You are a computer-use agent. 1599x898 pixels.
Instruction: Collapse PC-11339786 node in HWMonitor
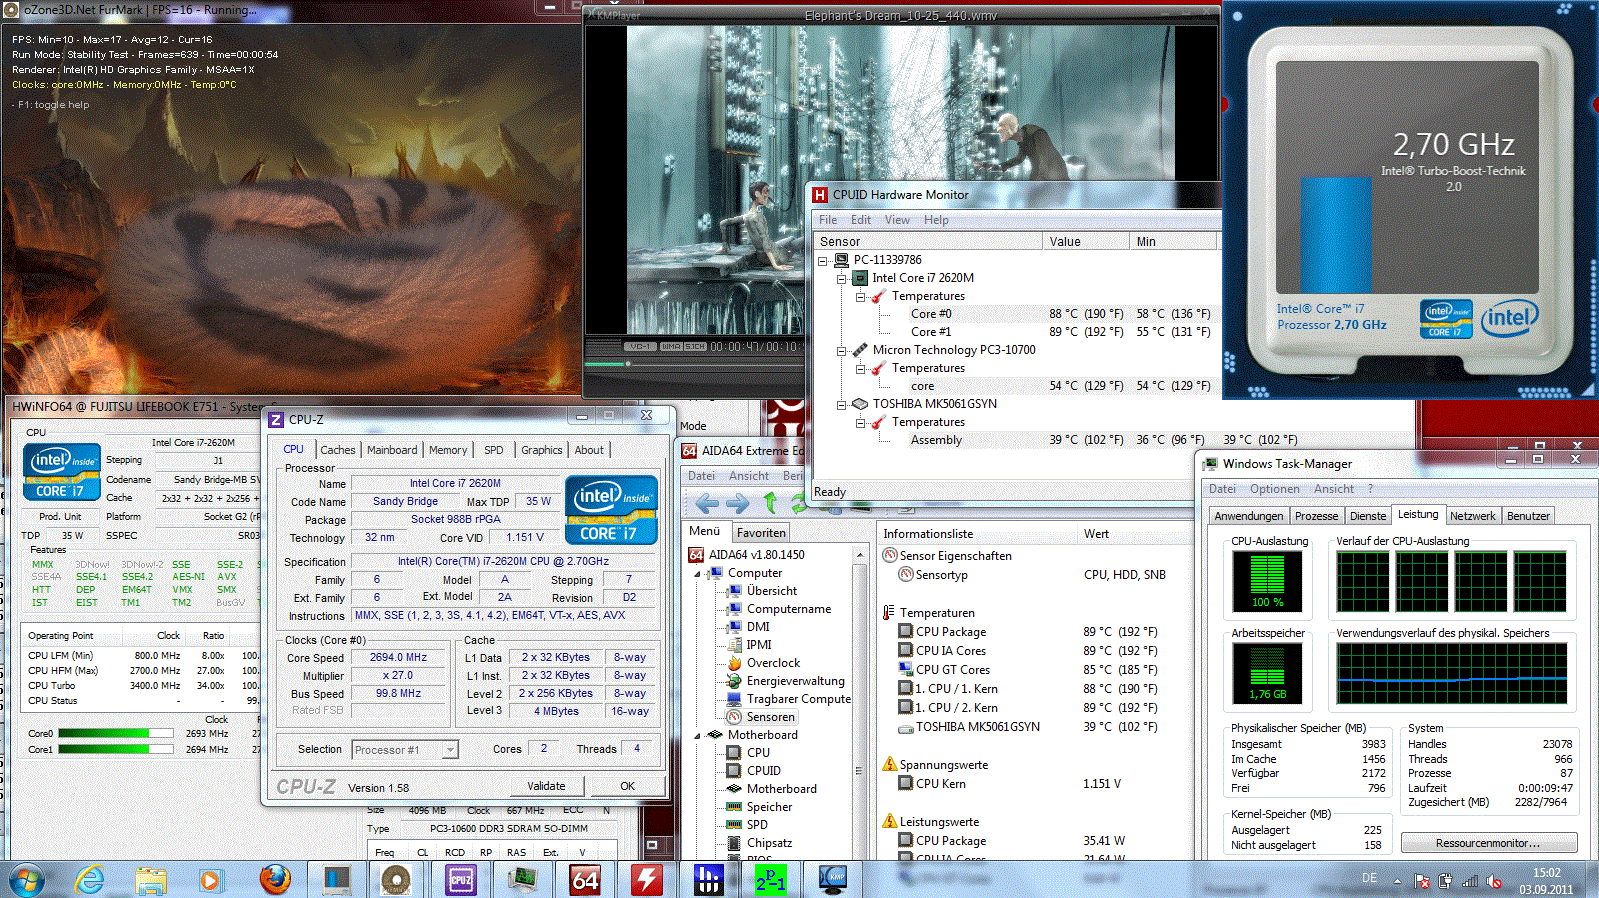click(x=823, y=260)
